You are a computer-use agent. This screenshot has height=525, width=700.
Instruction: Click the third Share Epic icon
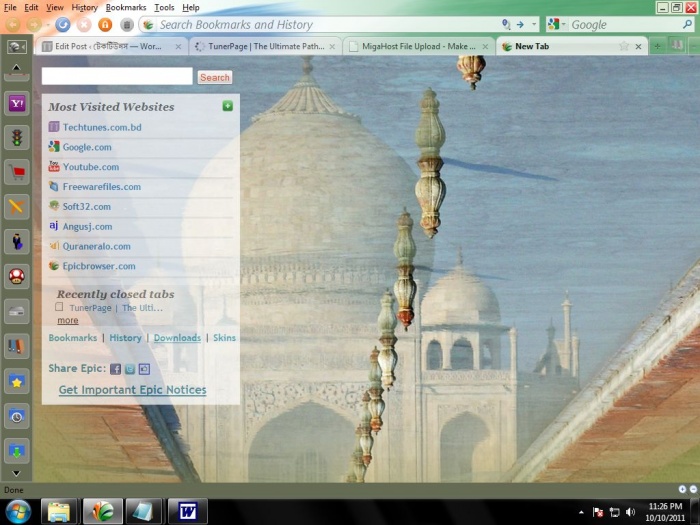tap(144, 369)
